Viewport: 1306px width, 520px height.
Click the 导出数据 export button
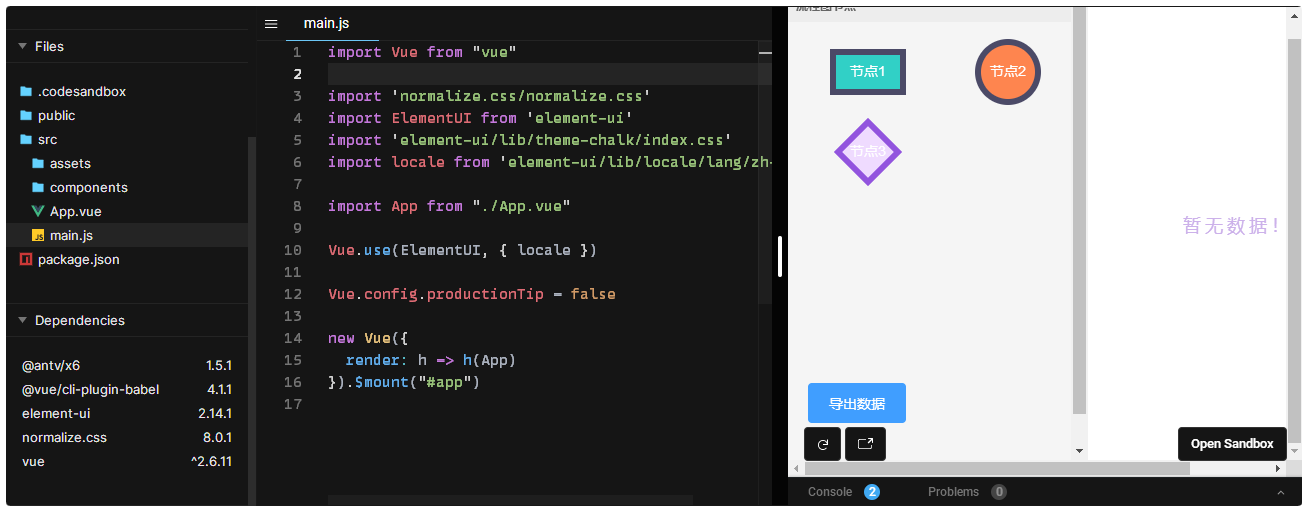(857, 403)
